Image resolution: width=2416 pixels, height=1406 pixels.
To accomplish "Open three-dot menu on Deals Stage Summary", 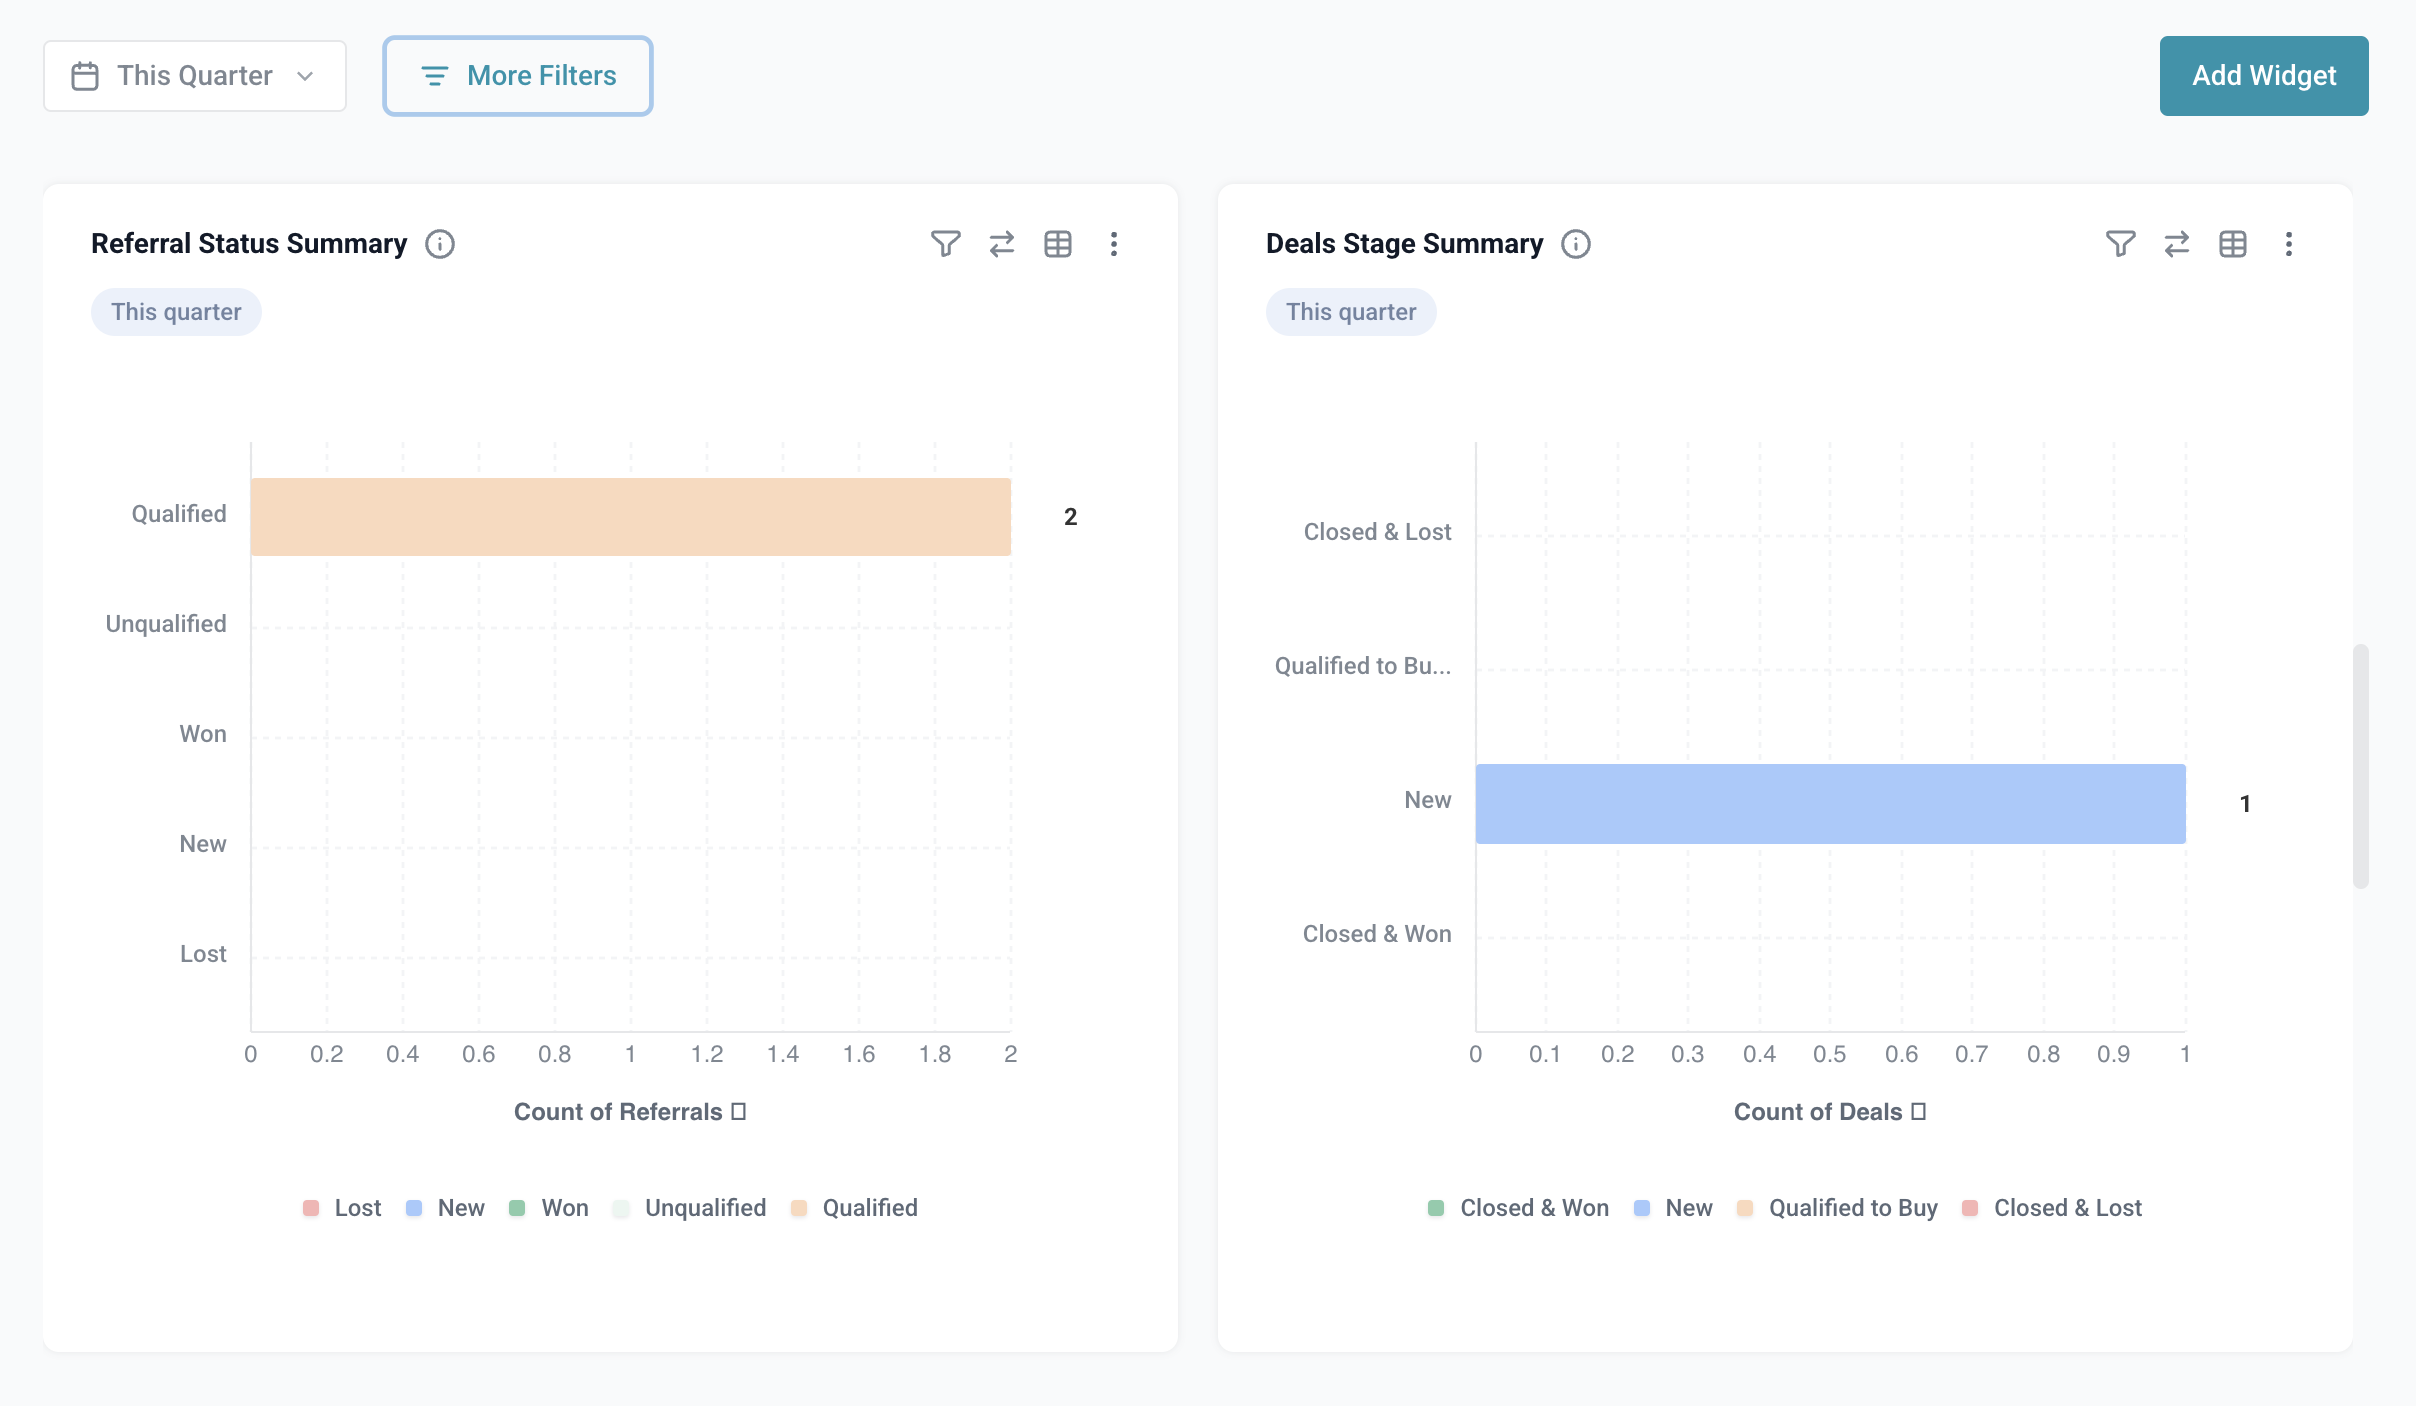I will click(x=2288, y=244).
